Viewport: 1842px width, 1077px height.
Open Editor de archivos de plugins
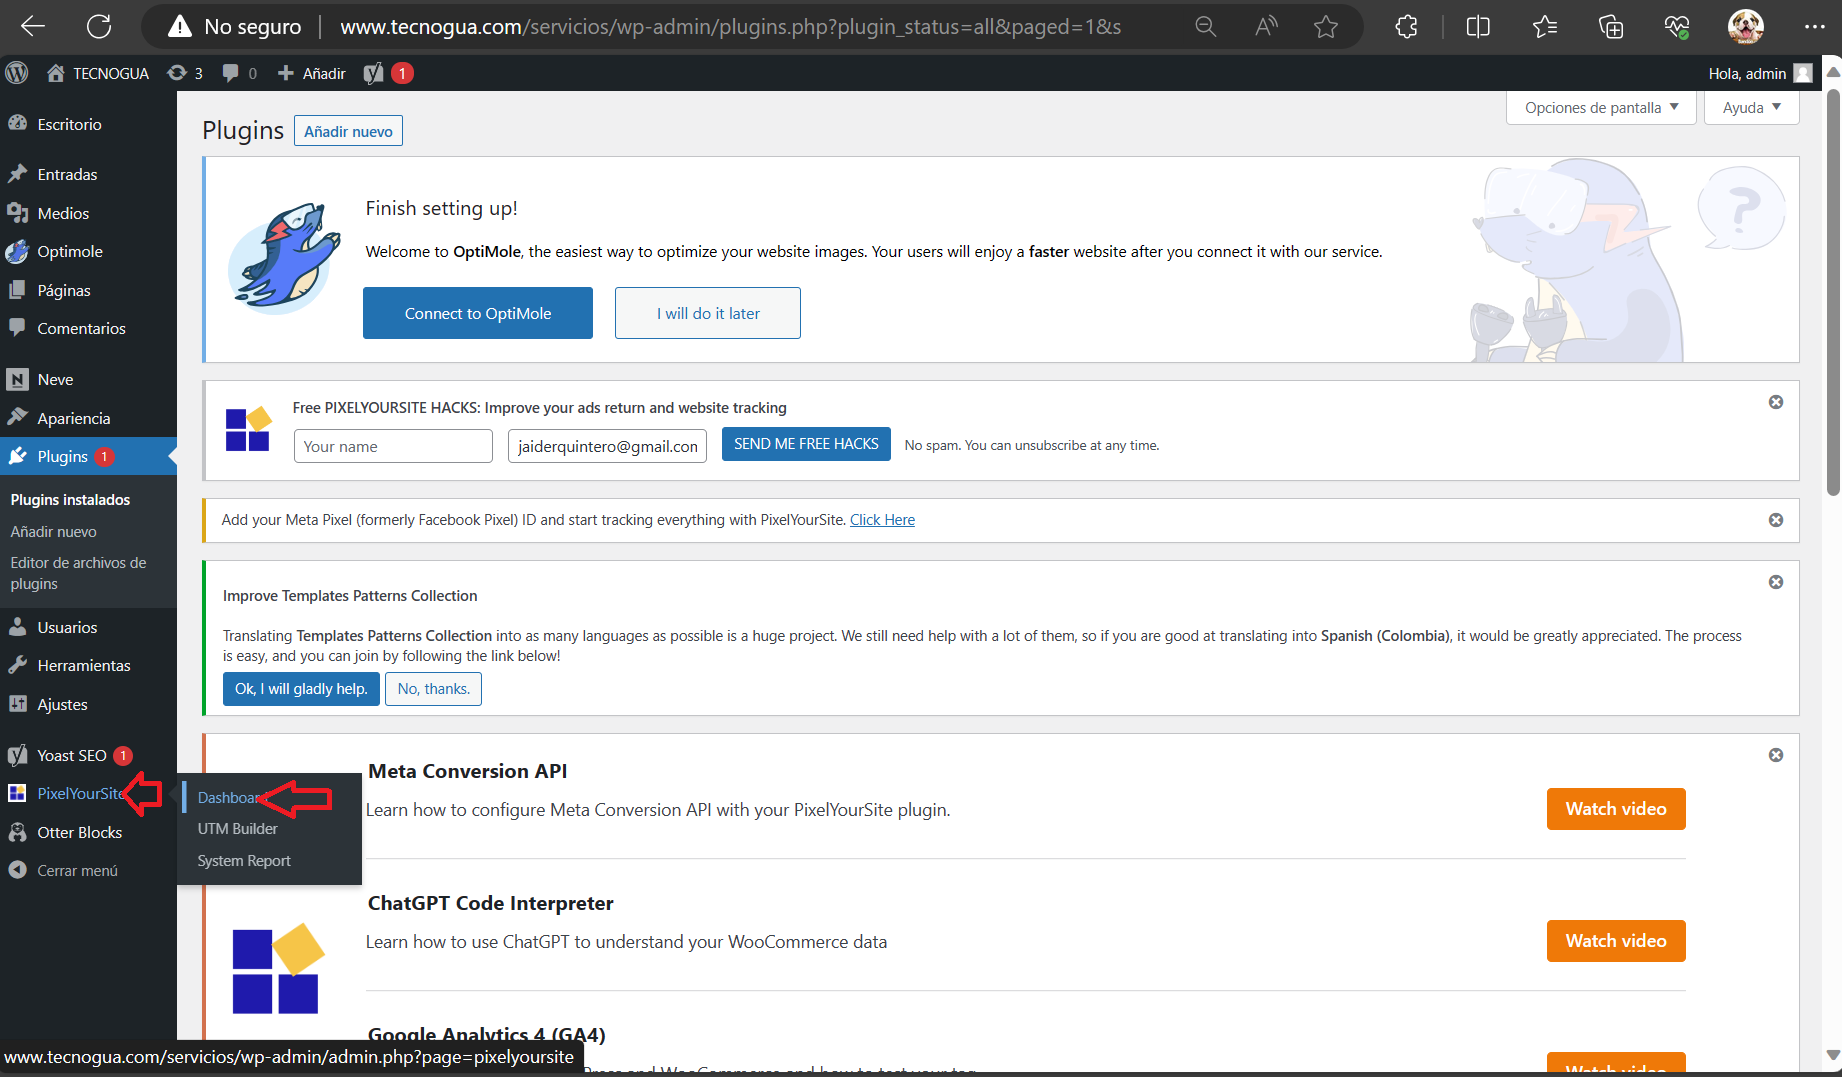click(78, 573)
